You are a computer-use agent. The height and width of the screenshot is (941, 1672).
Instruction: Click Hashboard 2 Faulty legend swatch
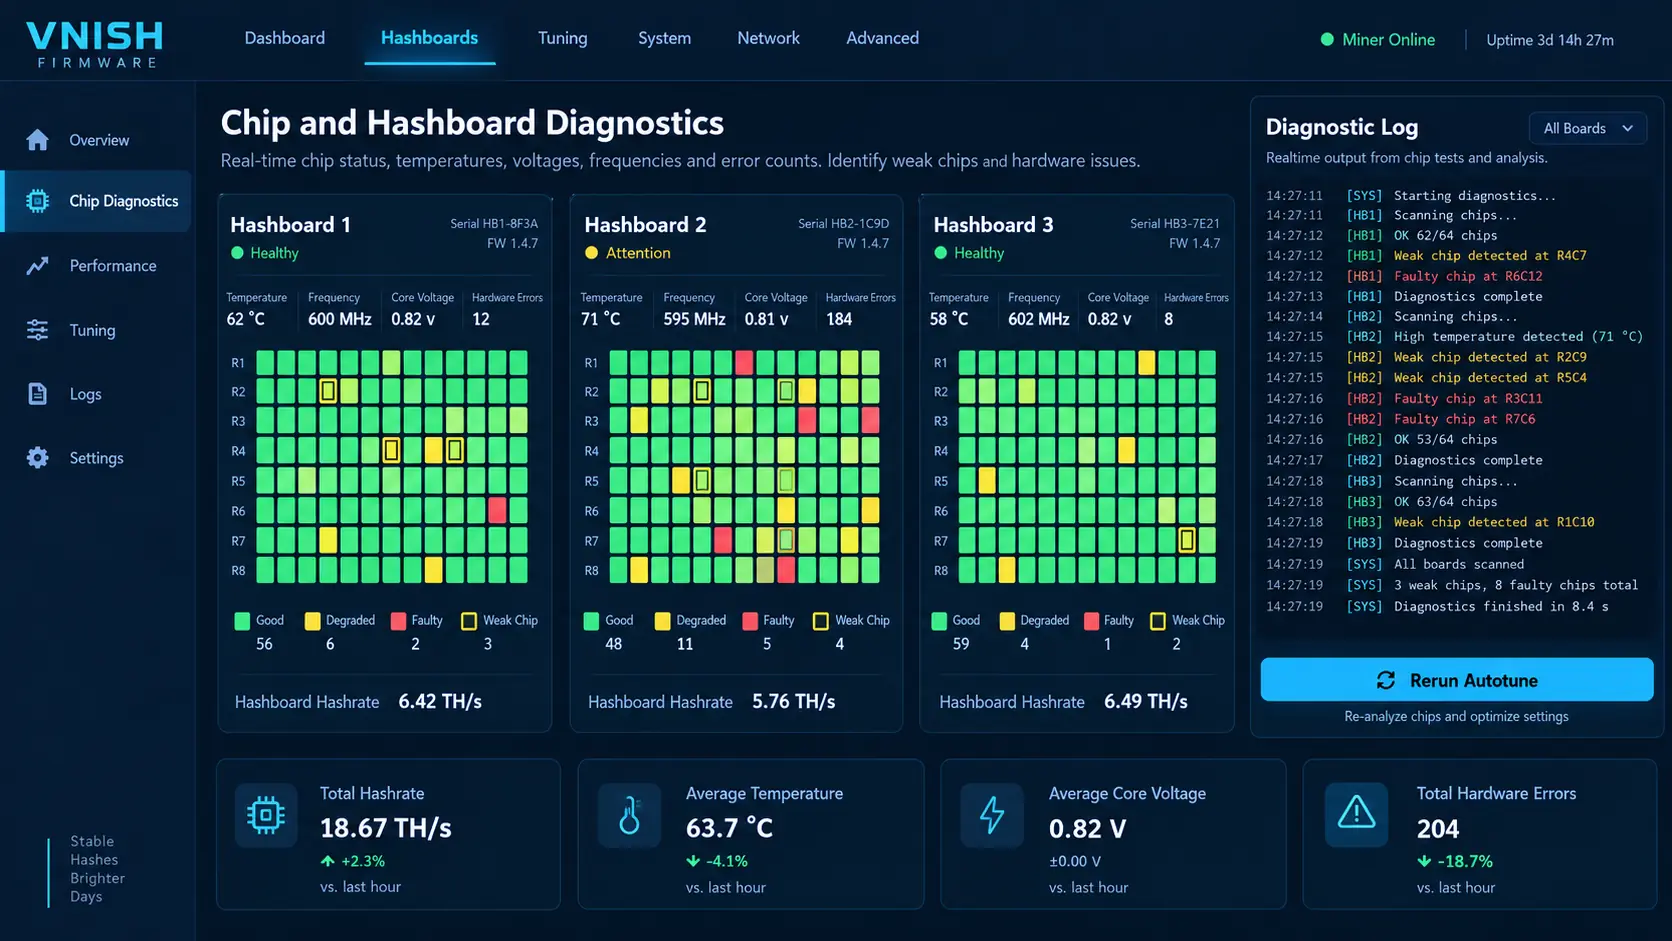point(750,621)
